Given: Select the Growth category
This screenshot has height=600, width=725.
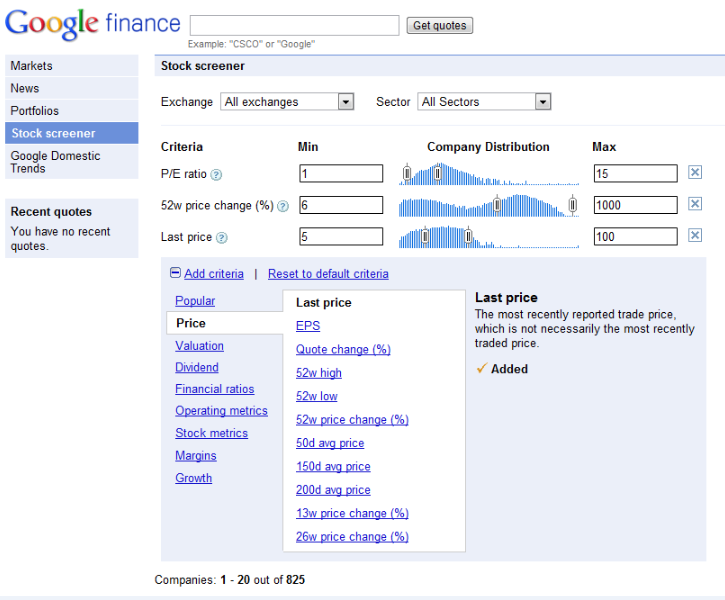Looking at the screenshot, I should 193,478.
